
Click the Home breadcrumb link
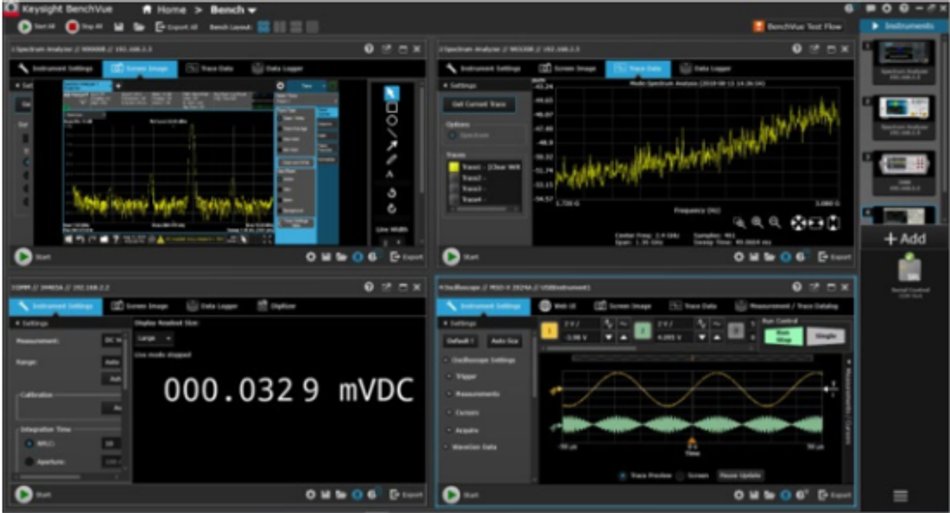coord(164,10)
